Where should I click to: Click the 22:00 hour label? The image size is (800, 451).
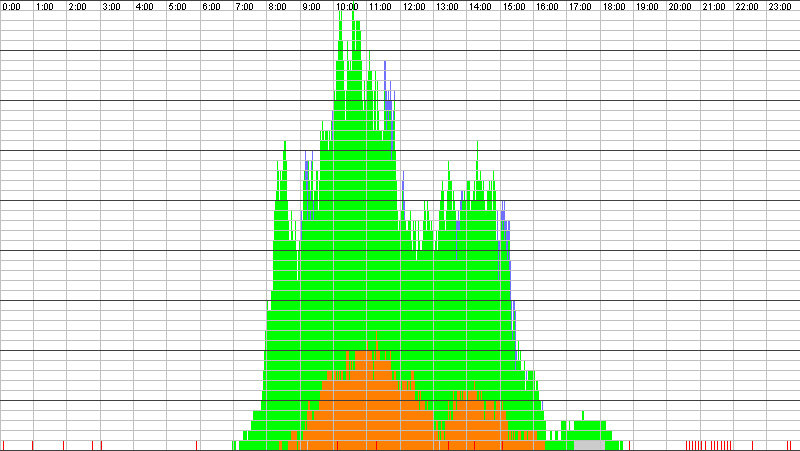click(x=747, y=7)
